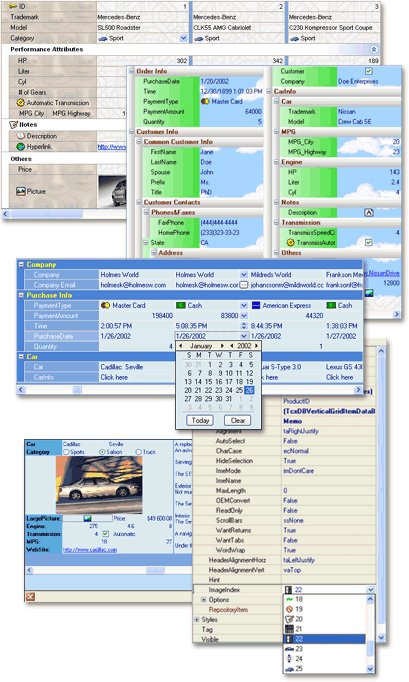Open the ImageIndex dropdown showing 22
The image size is (409, 682).
(x=370, y=590)
